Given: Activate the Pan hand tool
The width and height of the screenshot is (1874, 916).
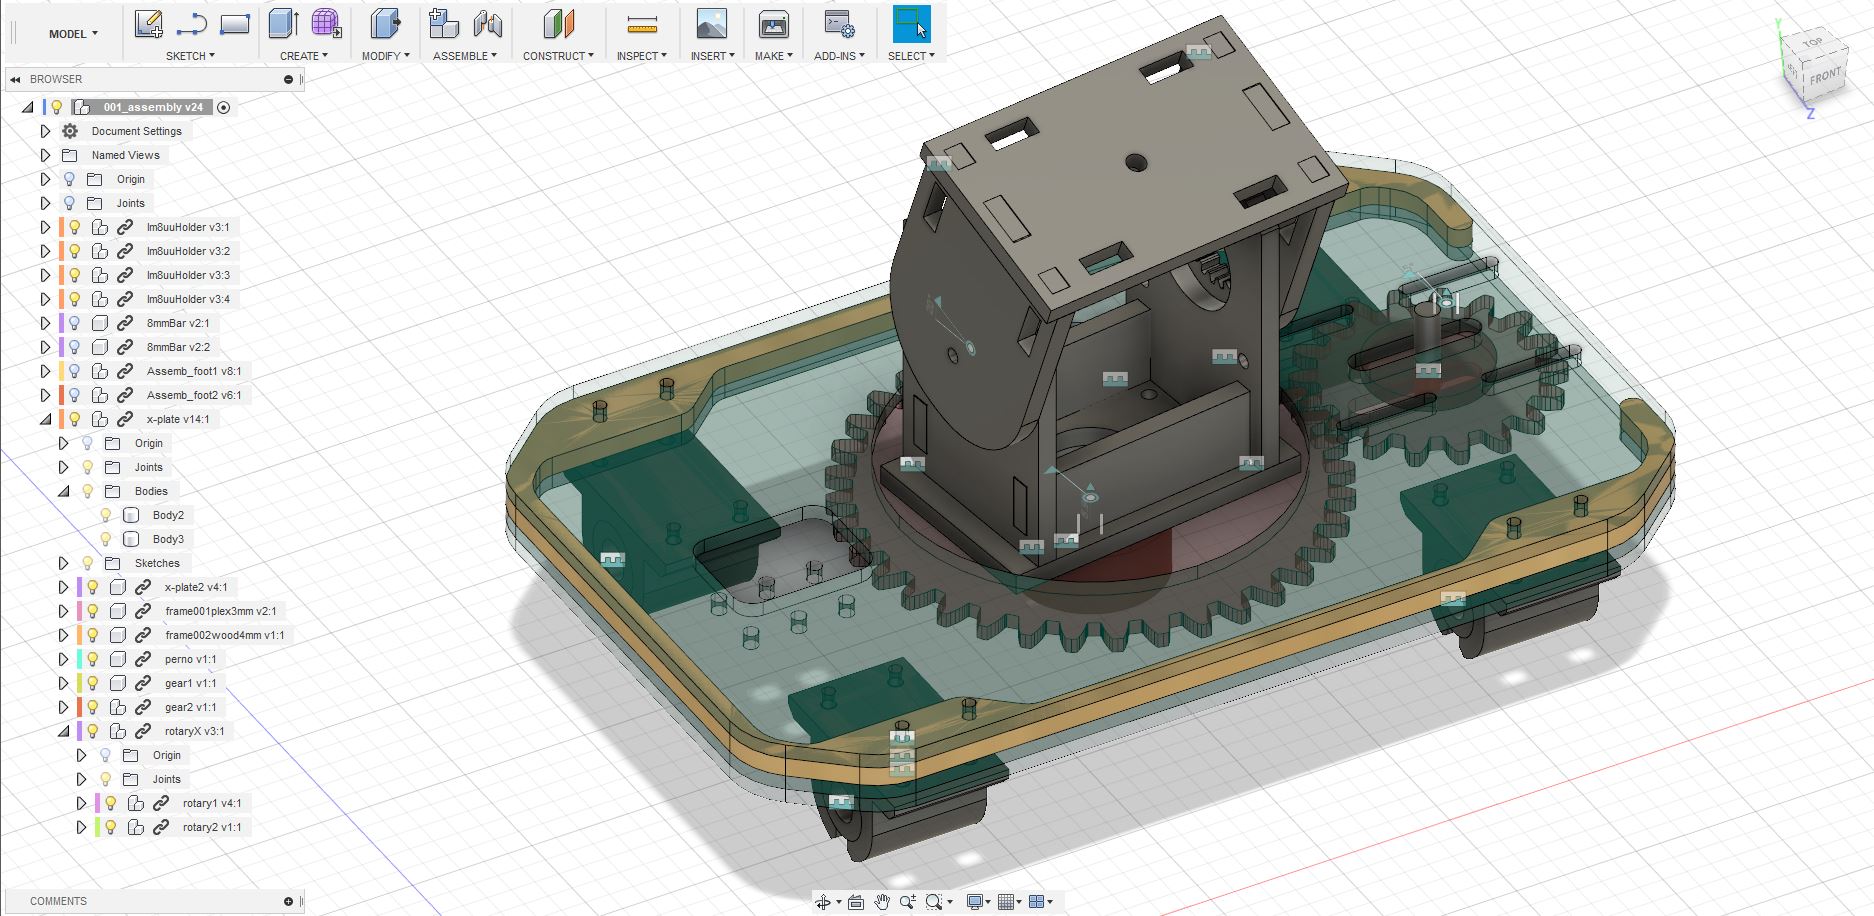Looking at the screenshot, I should (x=882, y=902).
